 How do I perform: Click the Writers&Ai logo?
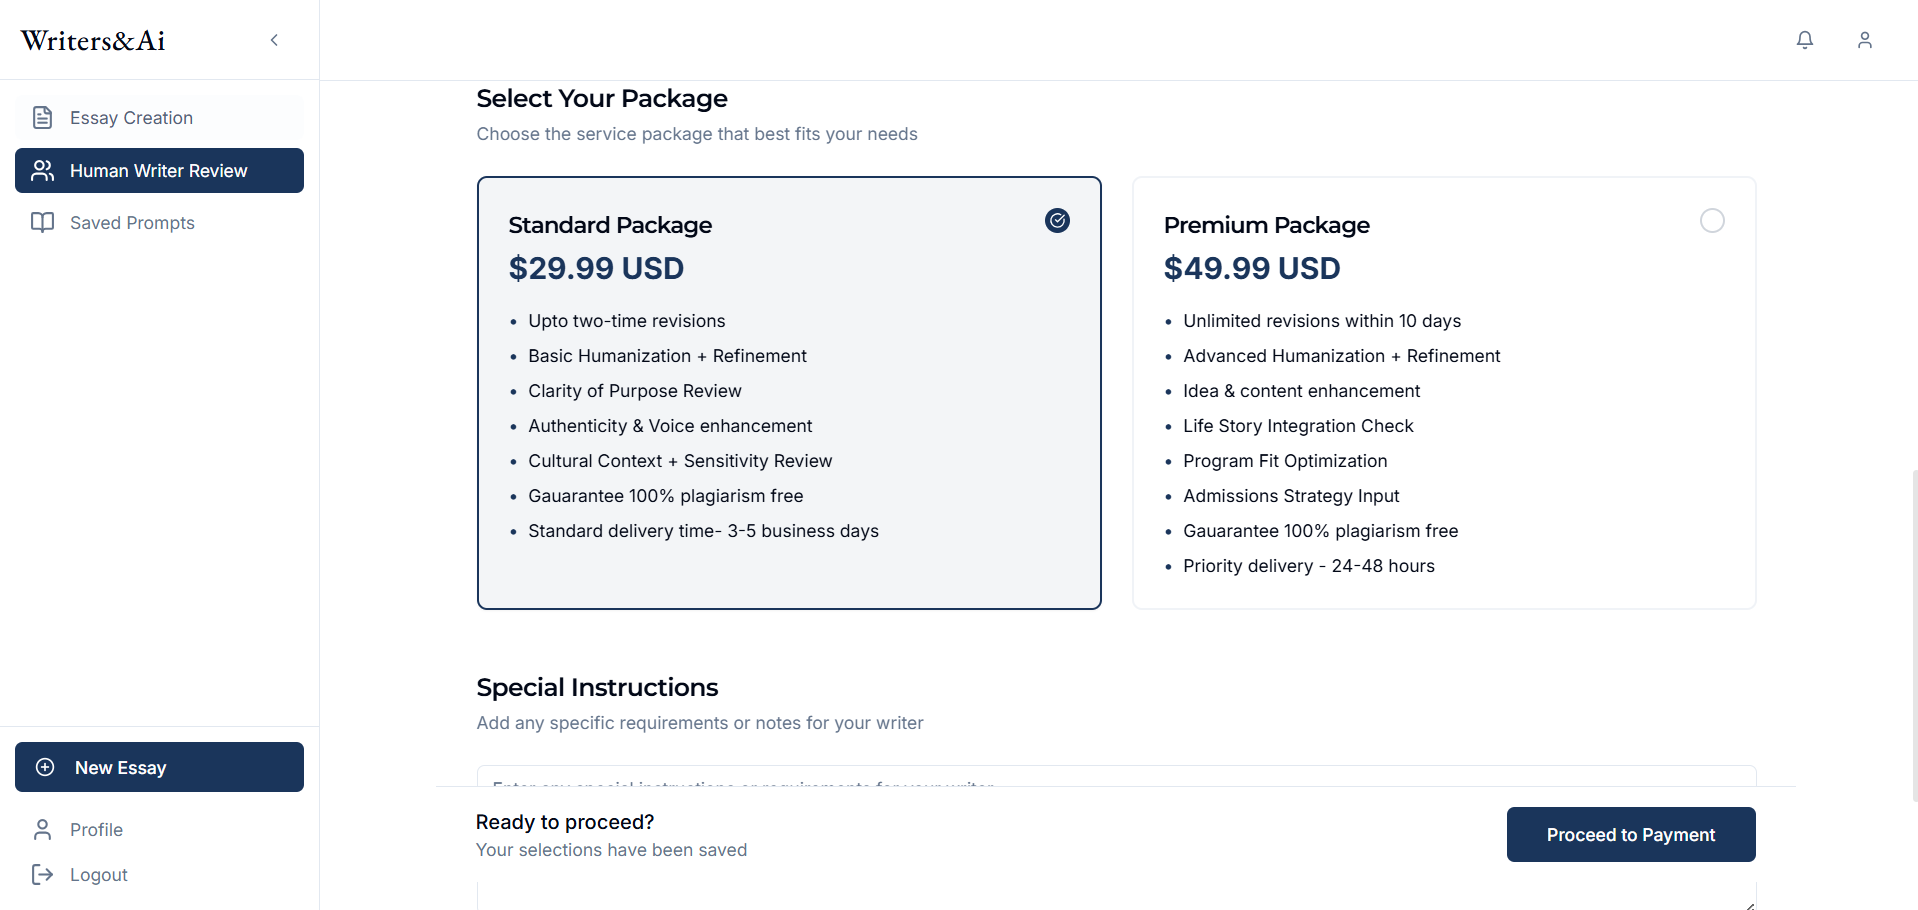(x=93, y=41)
